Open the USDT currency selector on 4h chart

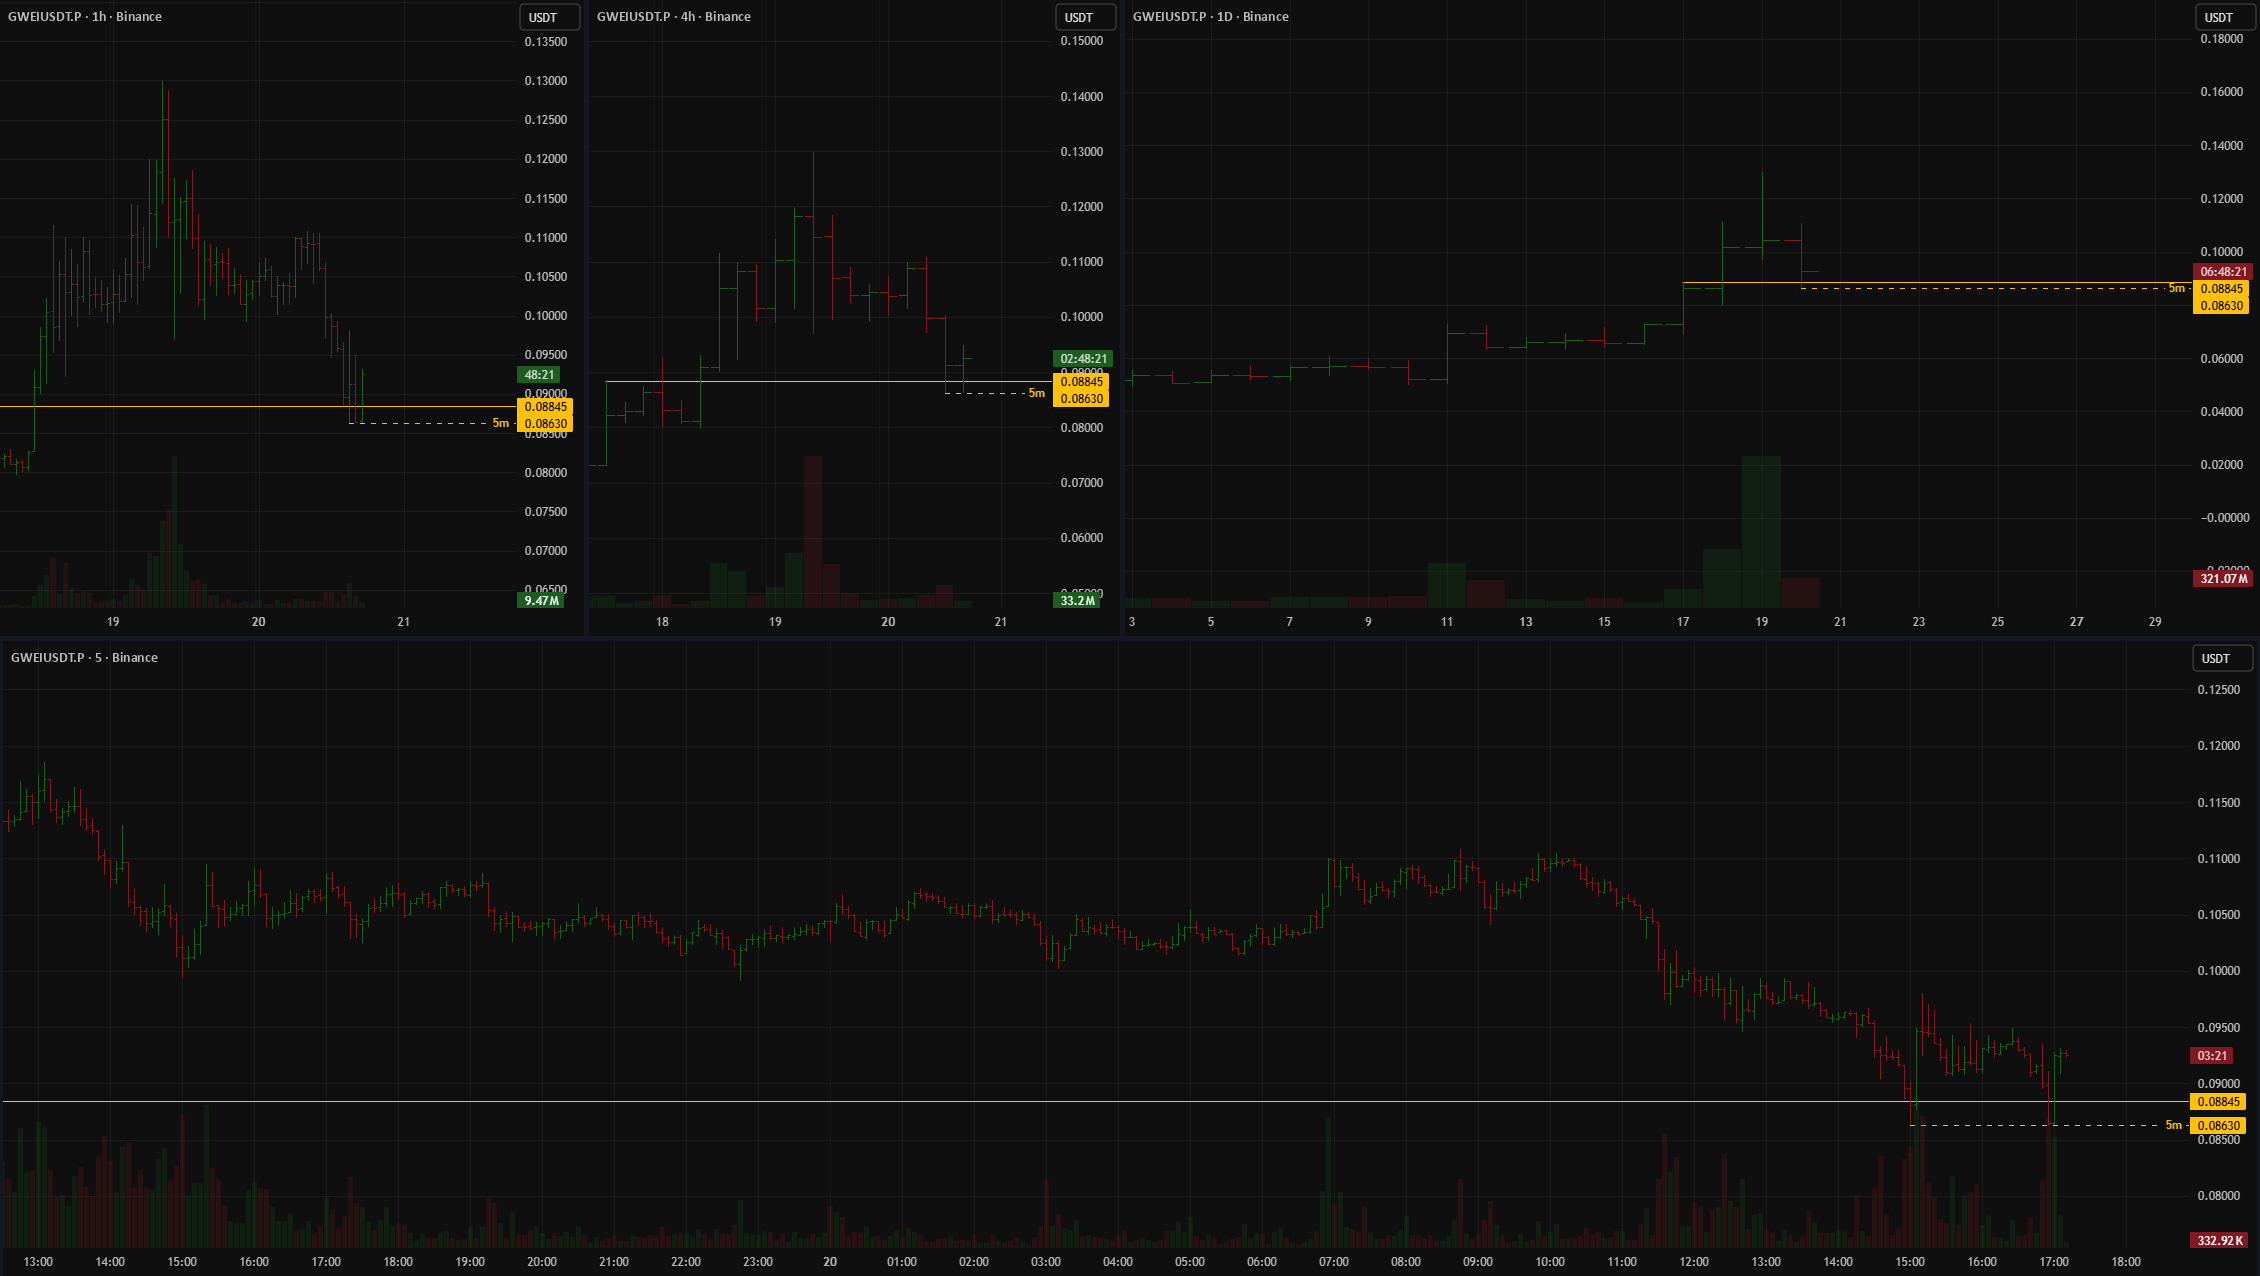pos(1084,17)
